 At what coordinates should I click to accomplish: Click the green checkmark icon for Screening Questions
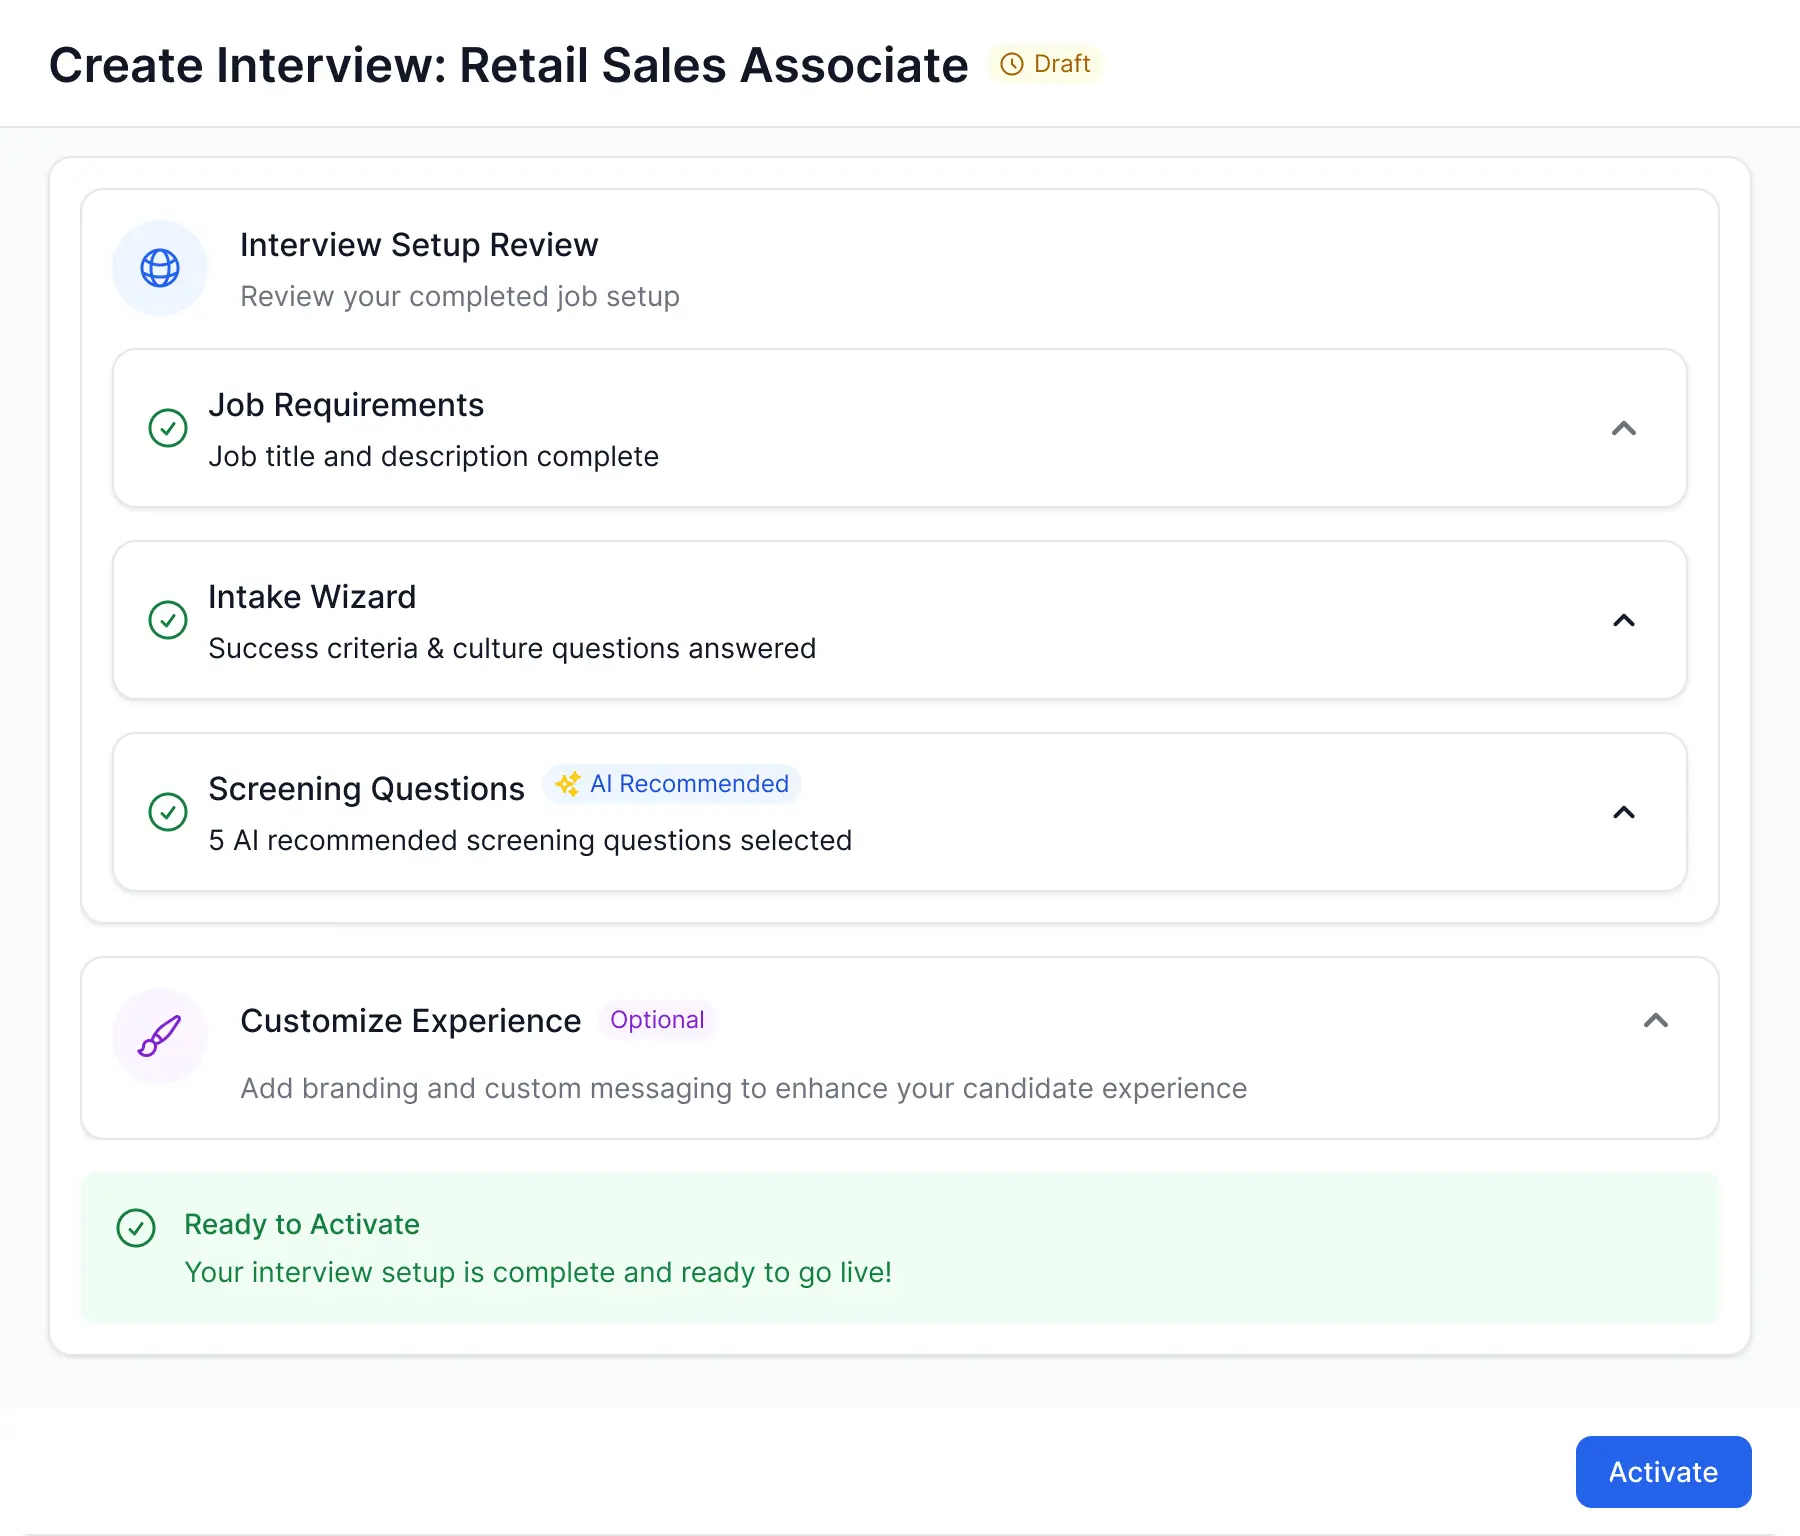[168, 812]
